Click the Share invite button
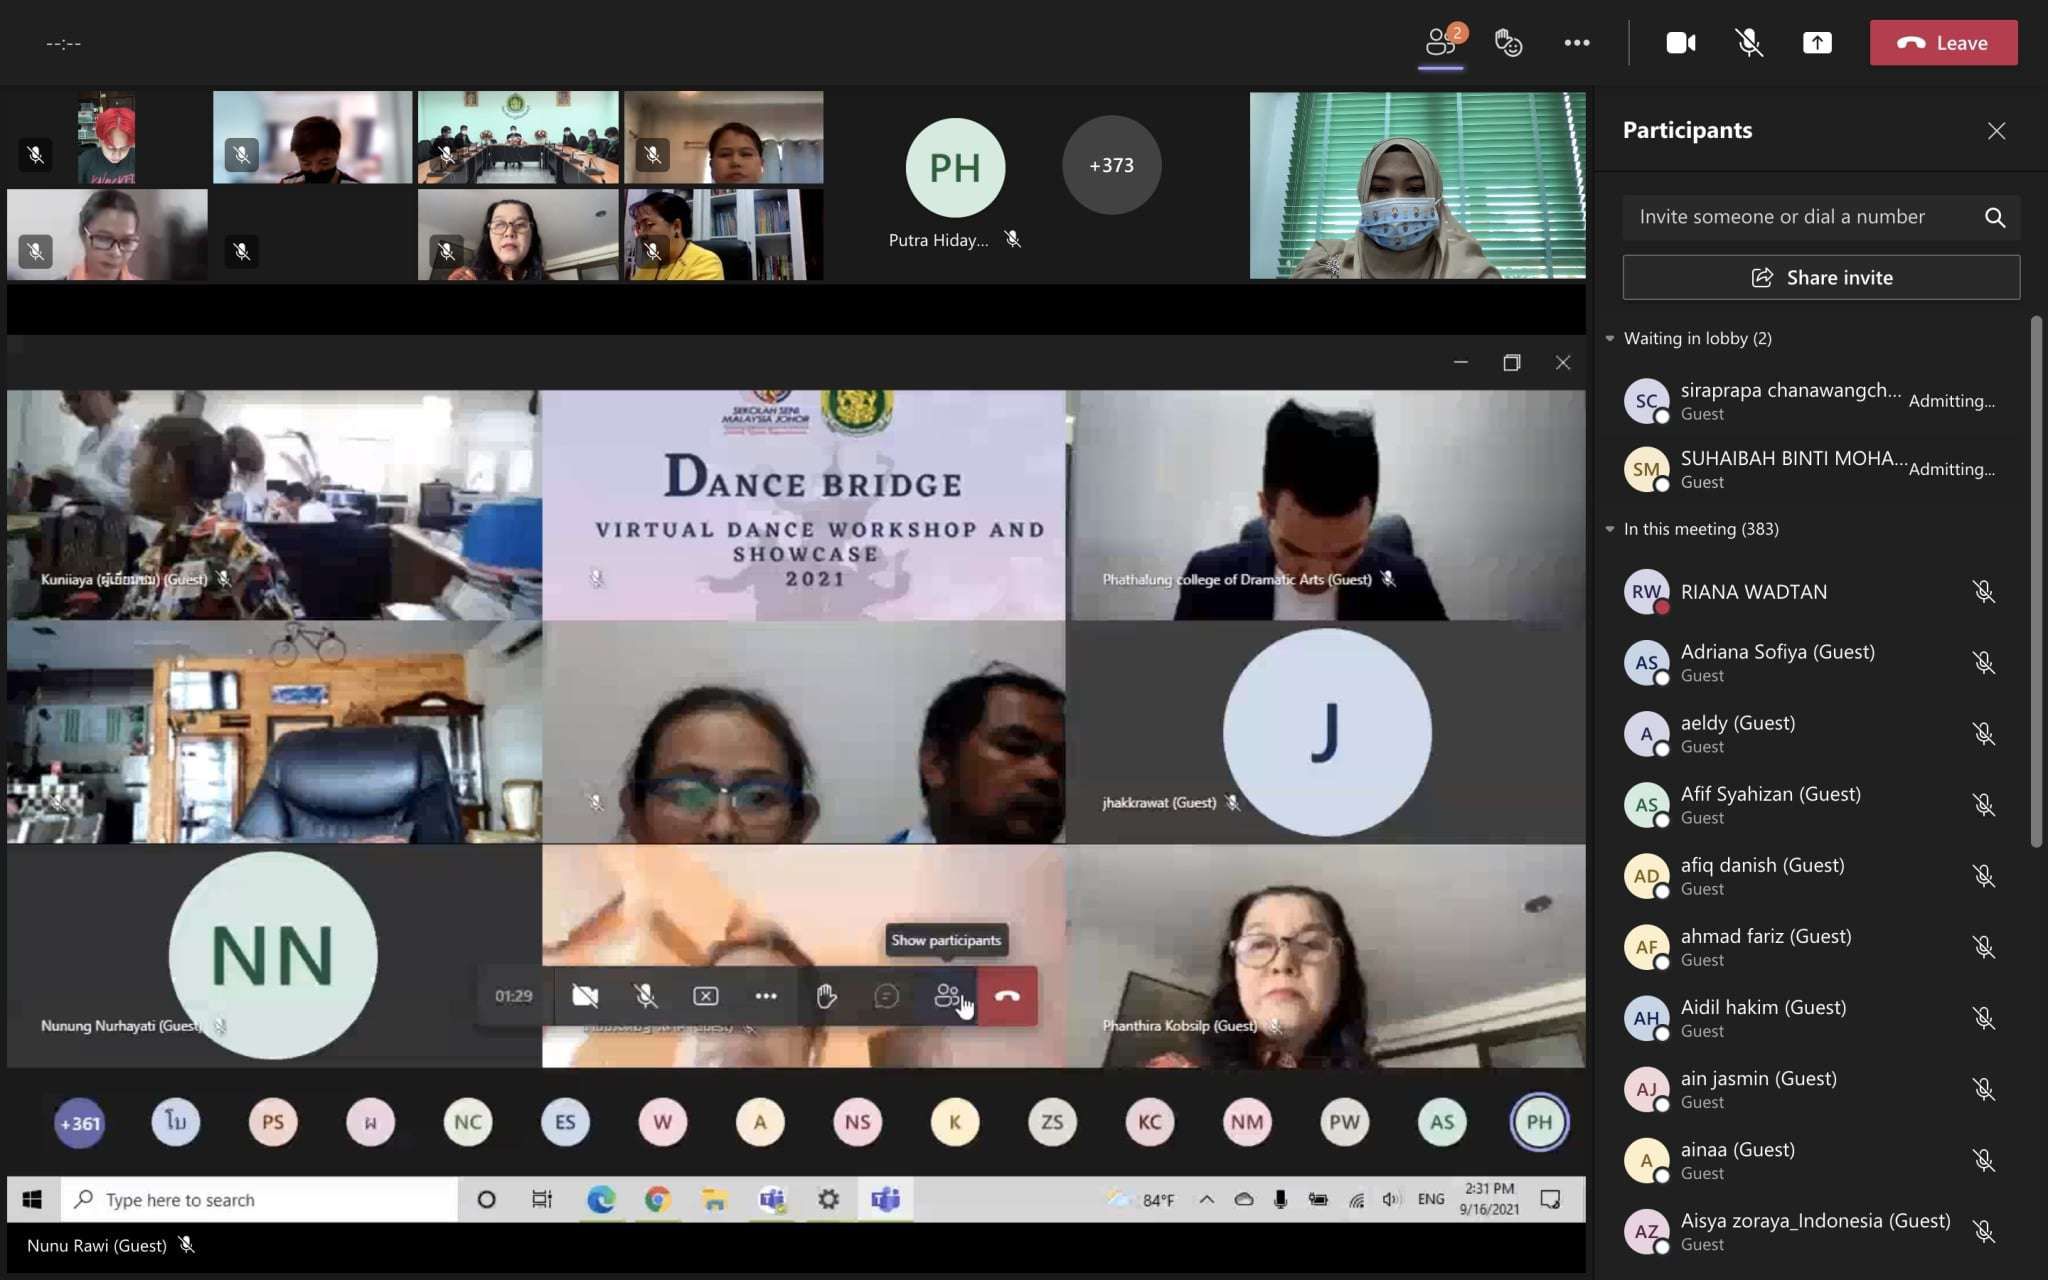 tap(1820, 278)
